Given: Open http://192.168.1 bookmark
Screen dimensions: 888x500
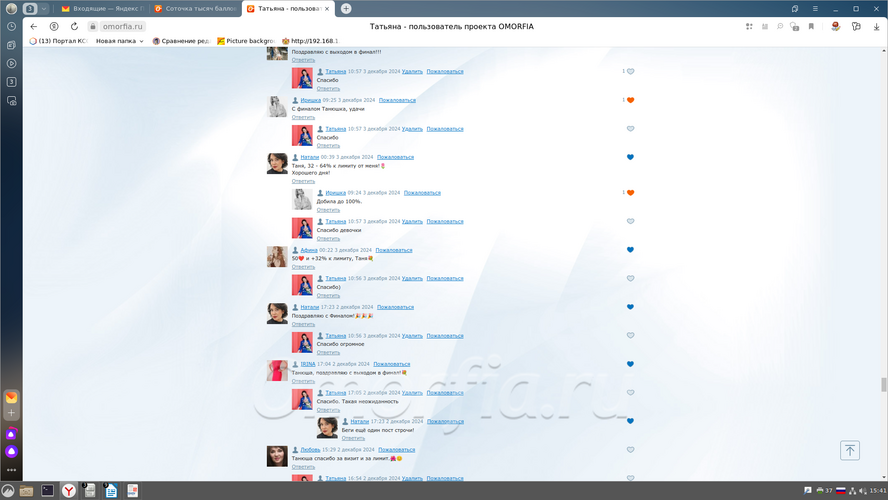Looking at the screenshot, I should point(310,41).
